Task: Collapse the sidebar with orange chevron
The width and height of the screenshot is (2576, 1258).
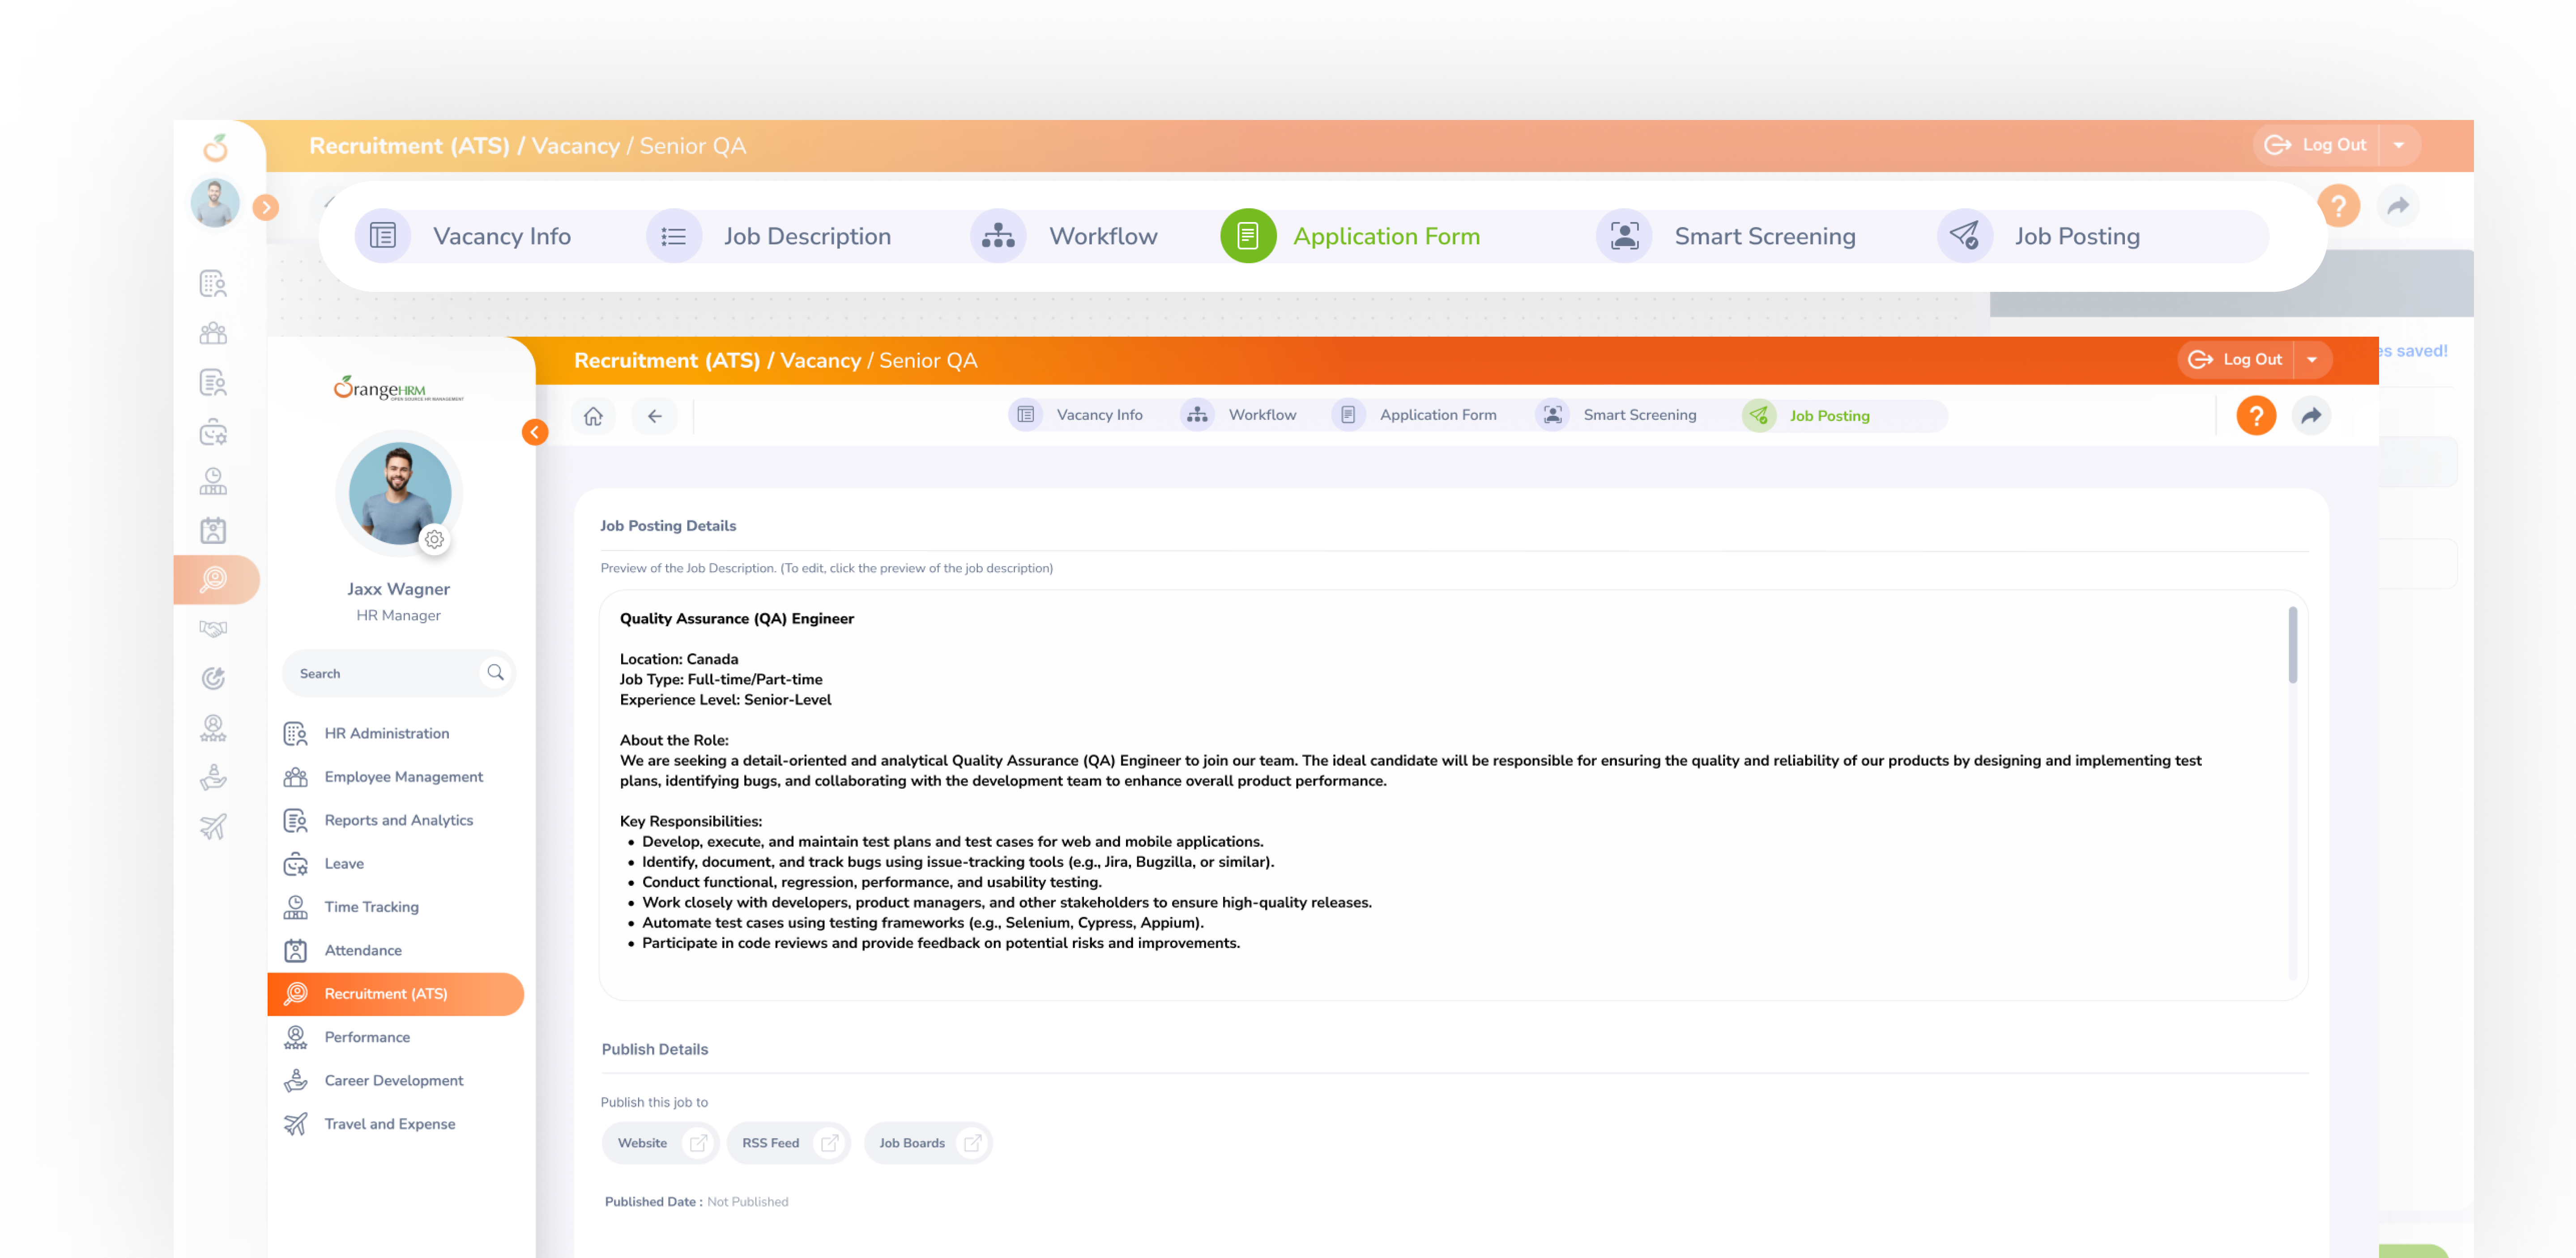Action: pyautogui.click(x=535, y=432)
